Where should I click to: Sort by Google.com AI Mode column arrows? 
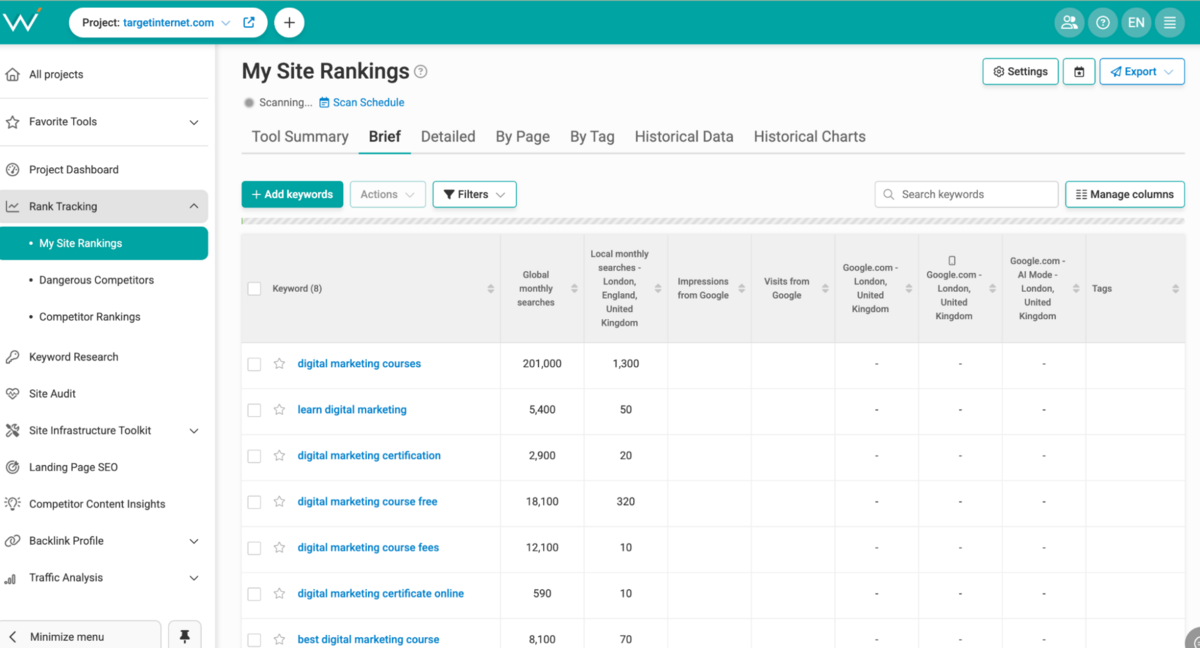pyautogui.click(x=1076, y=289)
